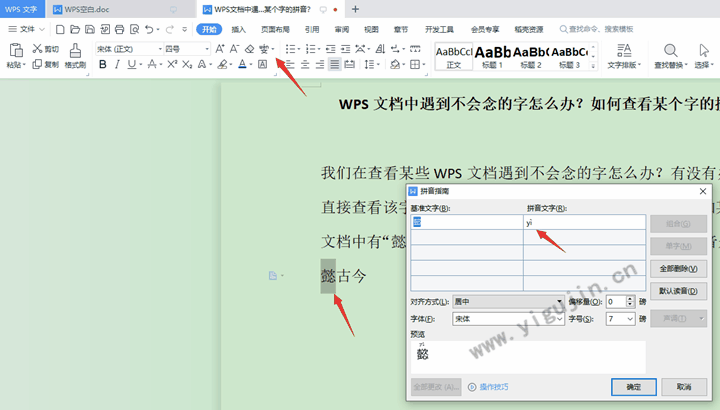Cancel the pinyin guide dialog
The image size is (720, 410).
pos(684,387)
